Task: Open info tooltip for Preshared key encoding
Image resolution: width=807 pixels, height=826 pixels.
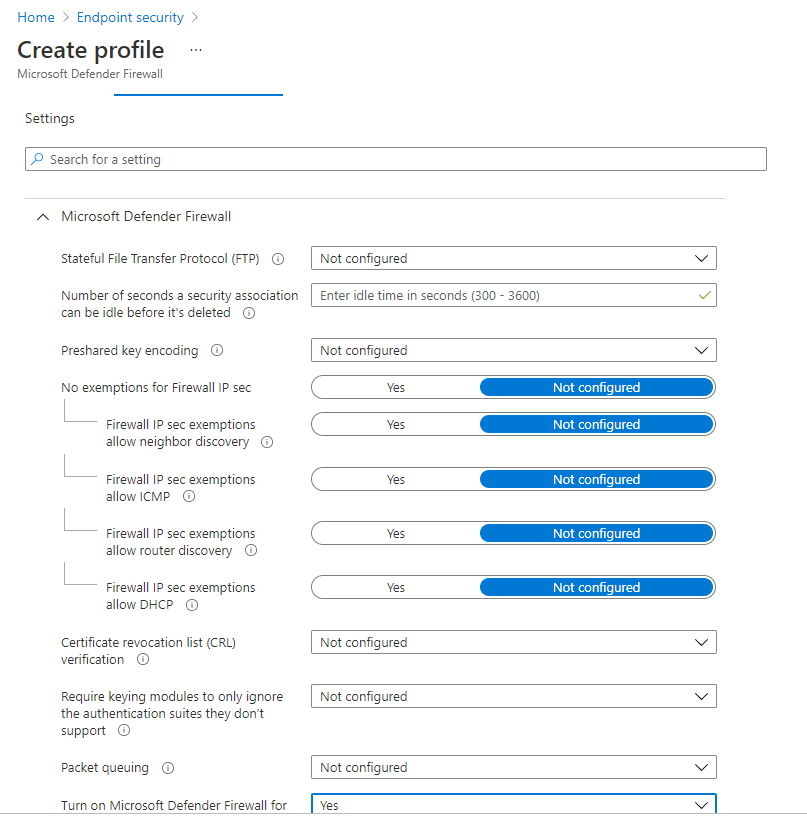Action: click(x=216, y=350)
